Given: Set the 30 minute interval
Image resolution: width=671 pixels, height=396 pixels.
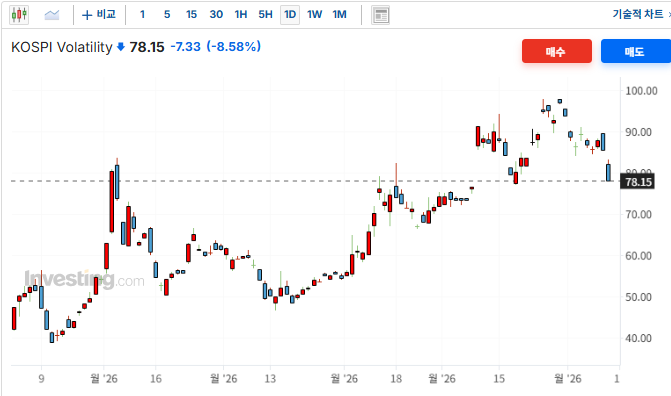Looking at the screenshot, I should point(216,15).
